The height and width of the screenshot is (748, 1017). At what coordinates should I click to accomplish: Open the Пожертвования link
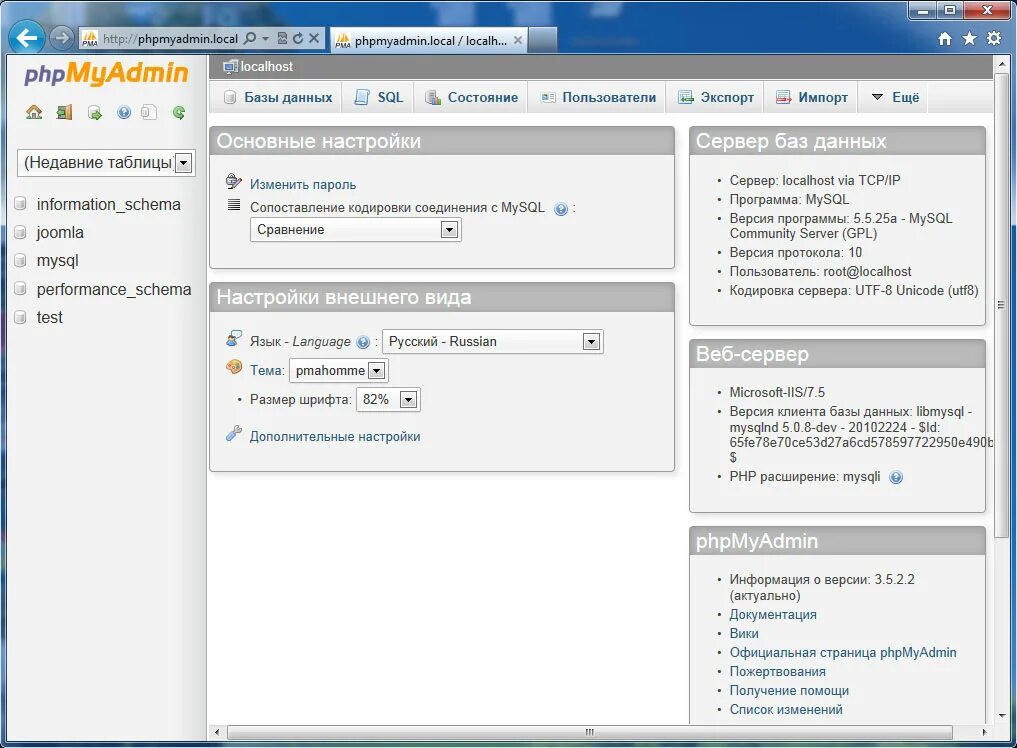tap(777, 671)
